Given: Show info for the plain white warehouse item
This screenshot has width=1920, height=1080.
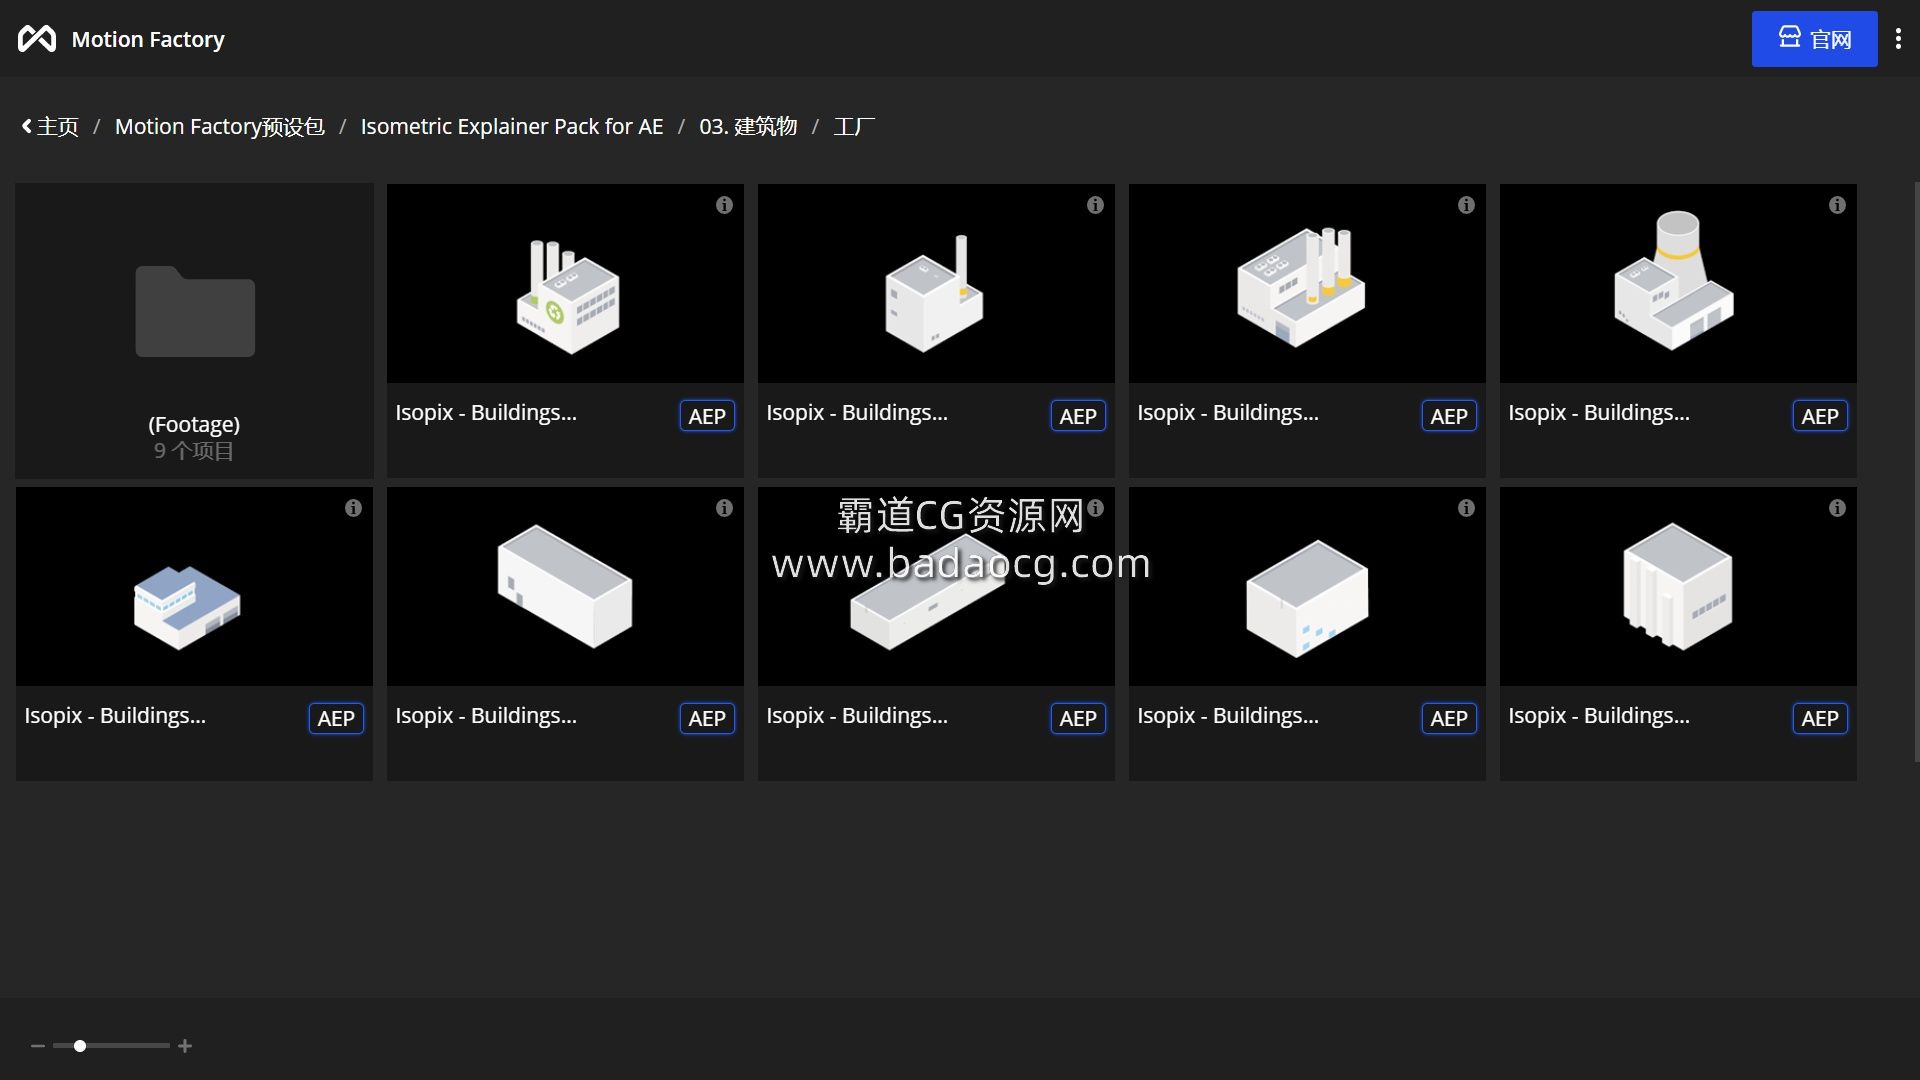Looking at the screenshot, I should pos(724,508).
